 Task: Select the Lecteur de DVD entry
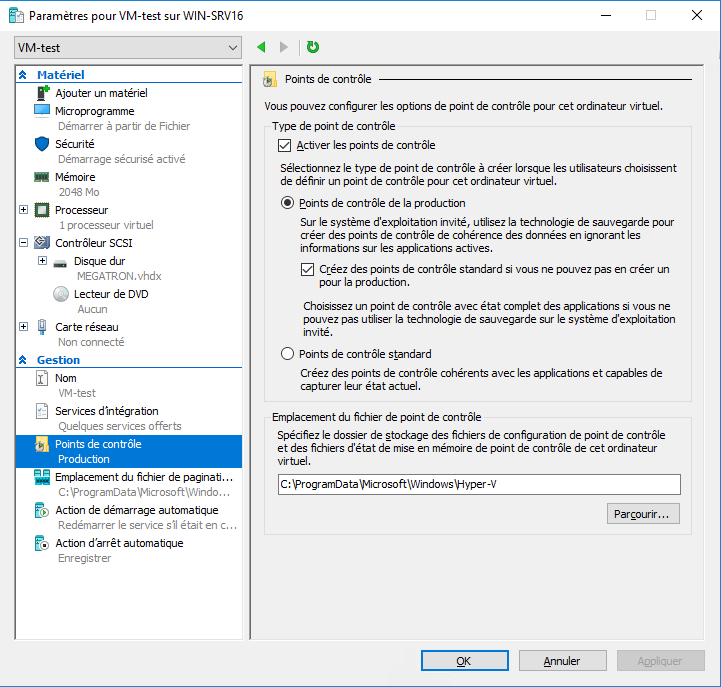(111, 294)
